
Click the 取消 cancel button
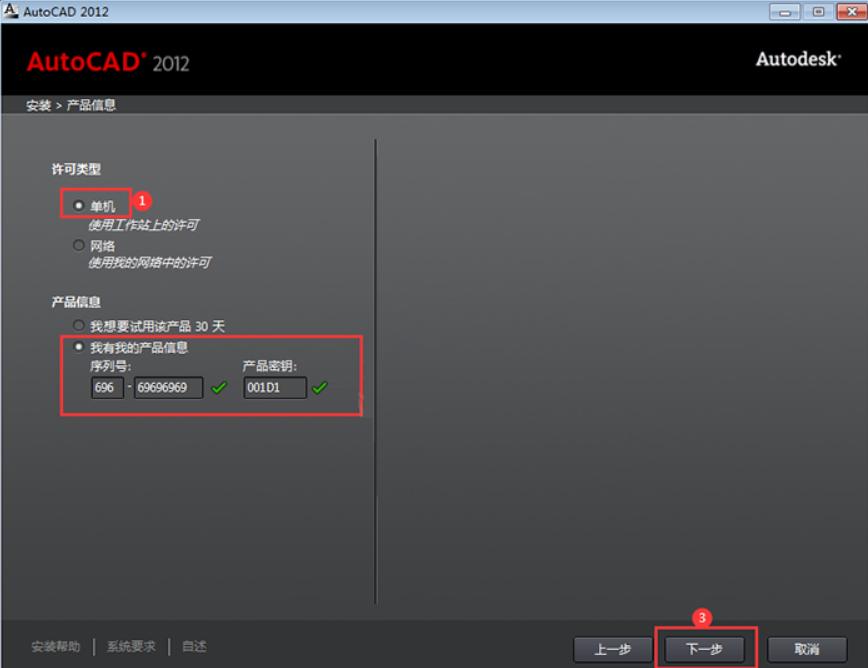pyautogui.click(x=807, y=649)
